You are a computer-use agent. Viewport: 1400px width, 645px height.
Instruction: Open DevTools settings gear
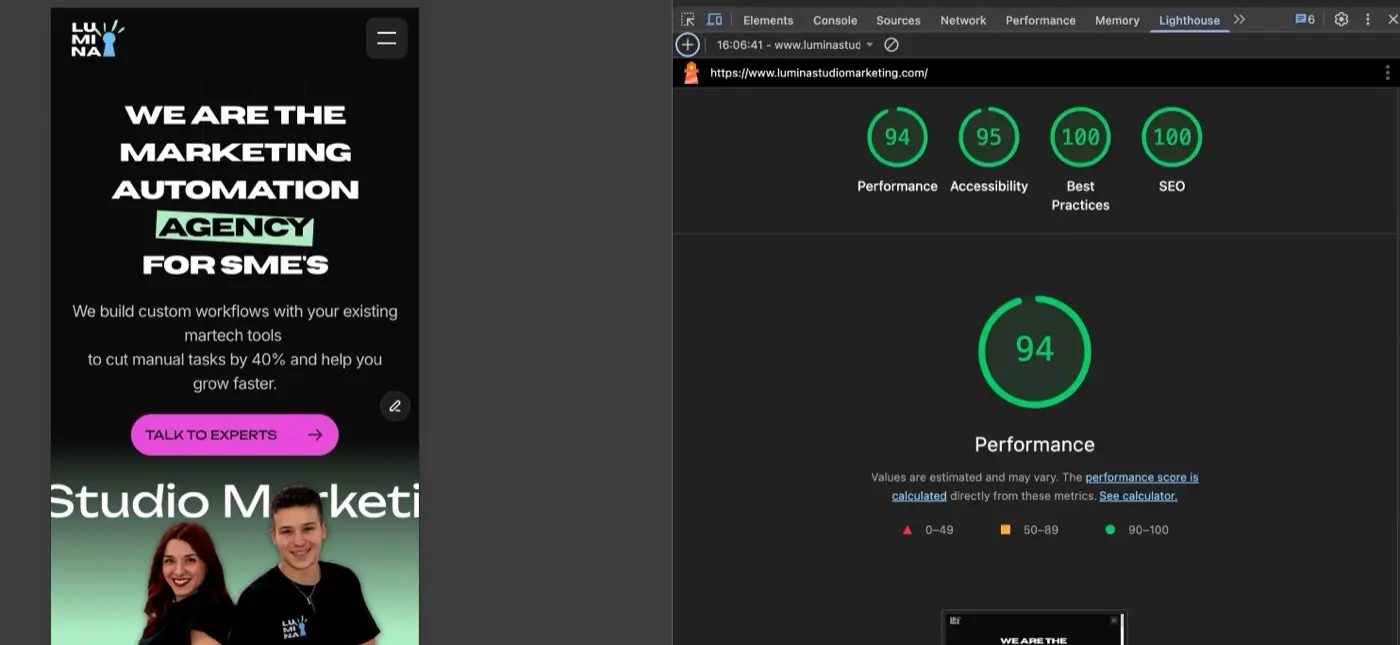click(x=1342, y=19)
